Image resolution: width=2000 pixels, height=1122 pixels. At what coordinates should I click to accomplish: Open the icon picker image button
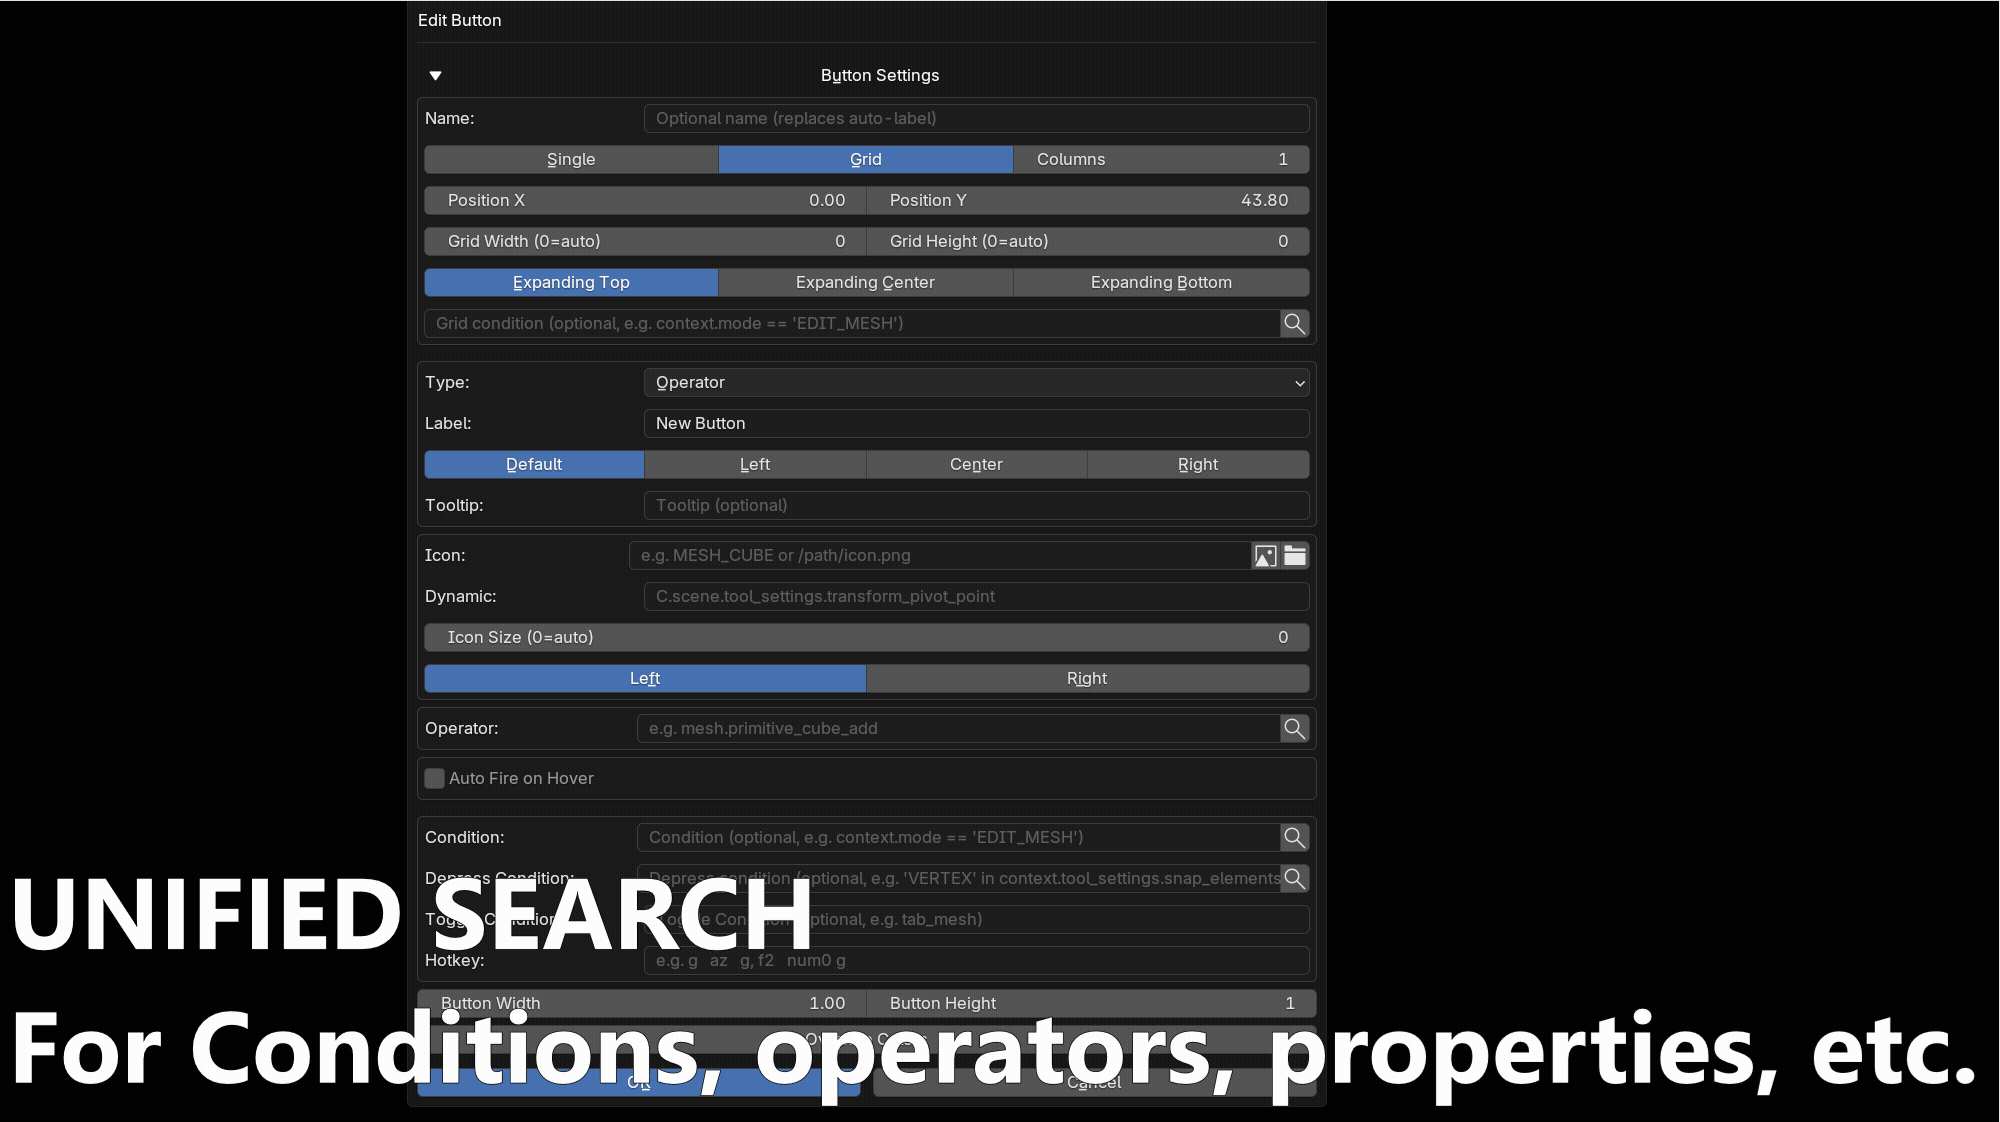[1265, 555]
